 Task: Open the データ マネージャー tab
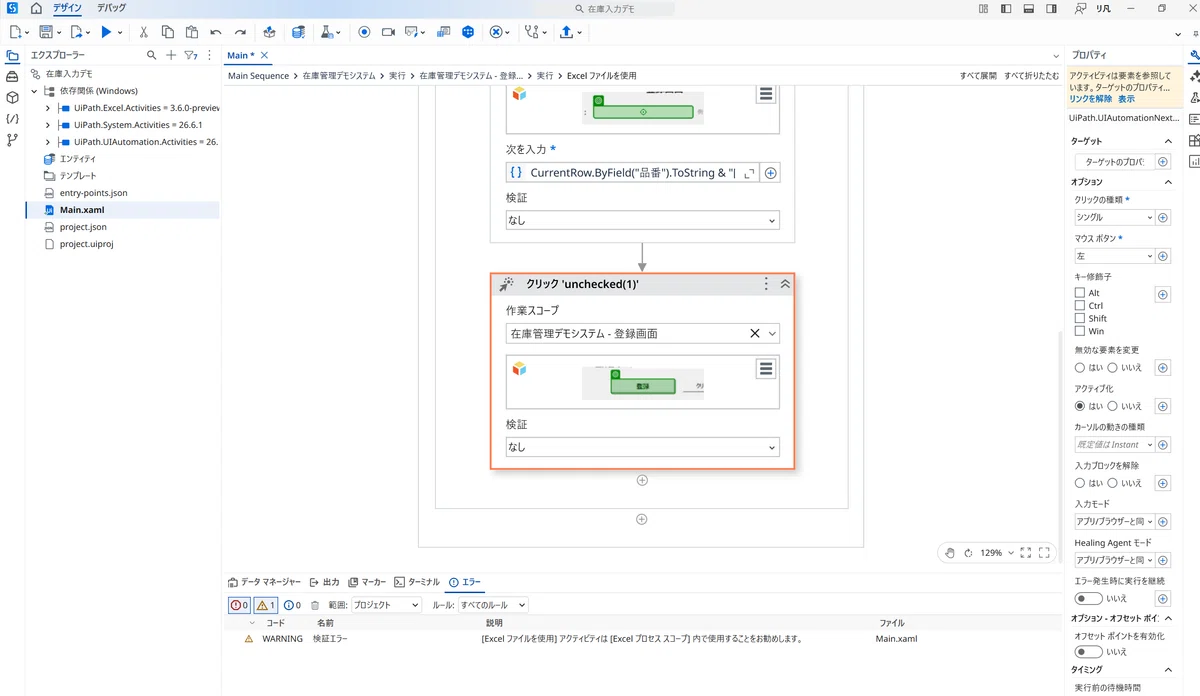(x=265, y=582)
